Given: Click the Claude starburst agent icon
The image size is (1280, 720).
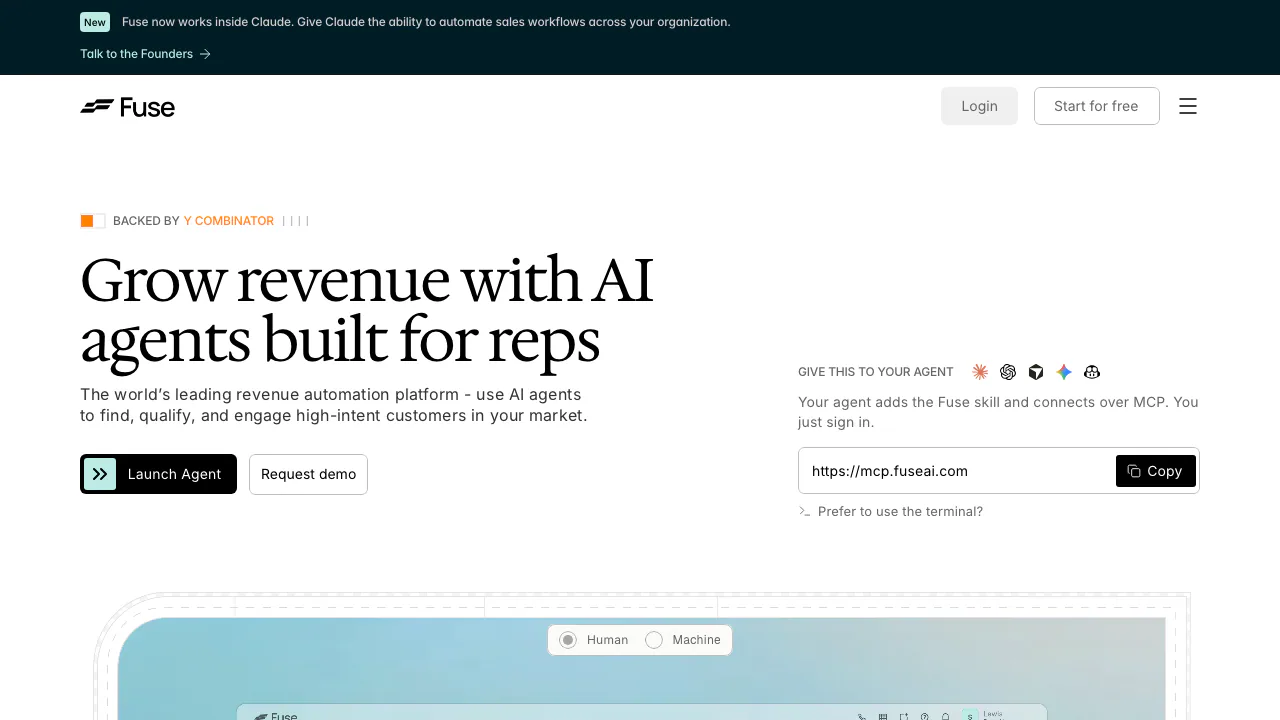Looking at the screenshot, I should (980, 372).
